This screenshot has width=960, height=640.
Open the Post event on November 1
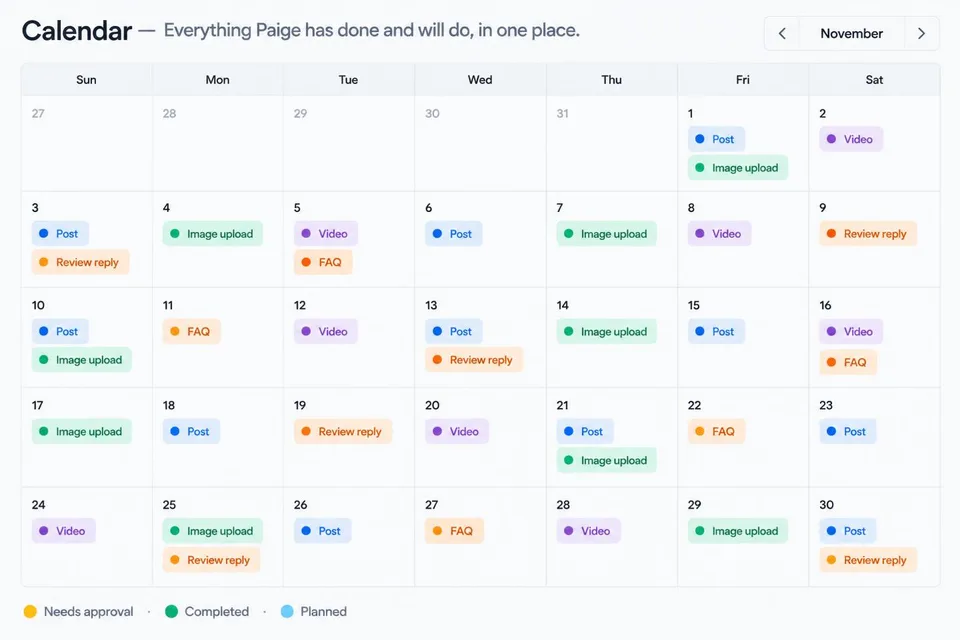tap(716, 139)
